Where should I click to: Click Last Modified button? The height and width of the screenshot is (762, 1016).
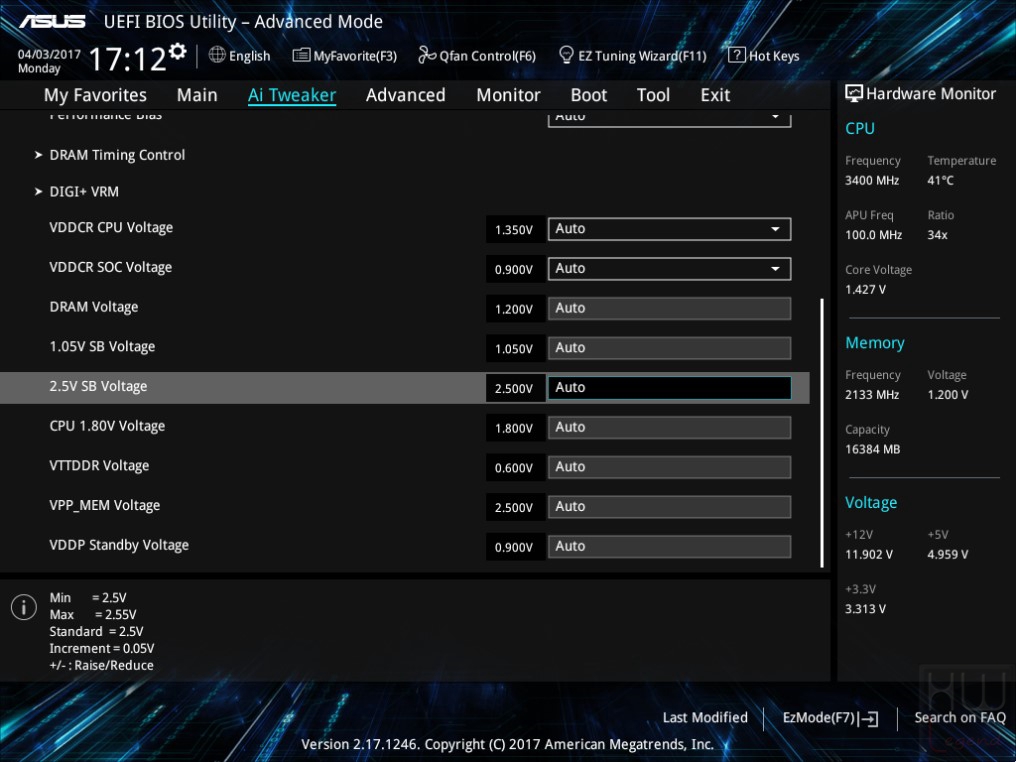coord(705,718)
